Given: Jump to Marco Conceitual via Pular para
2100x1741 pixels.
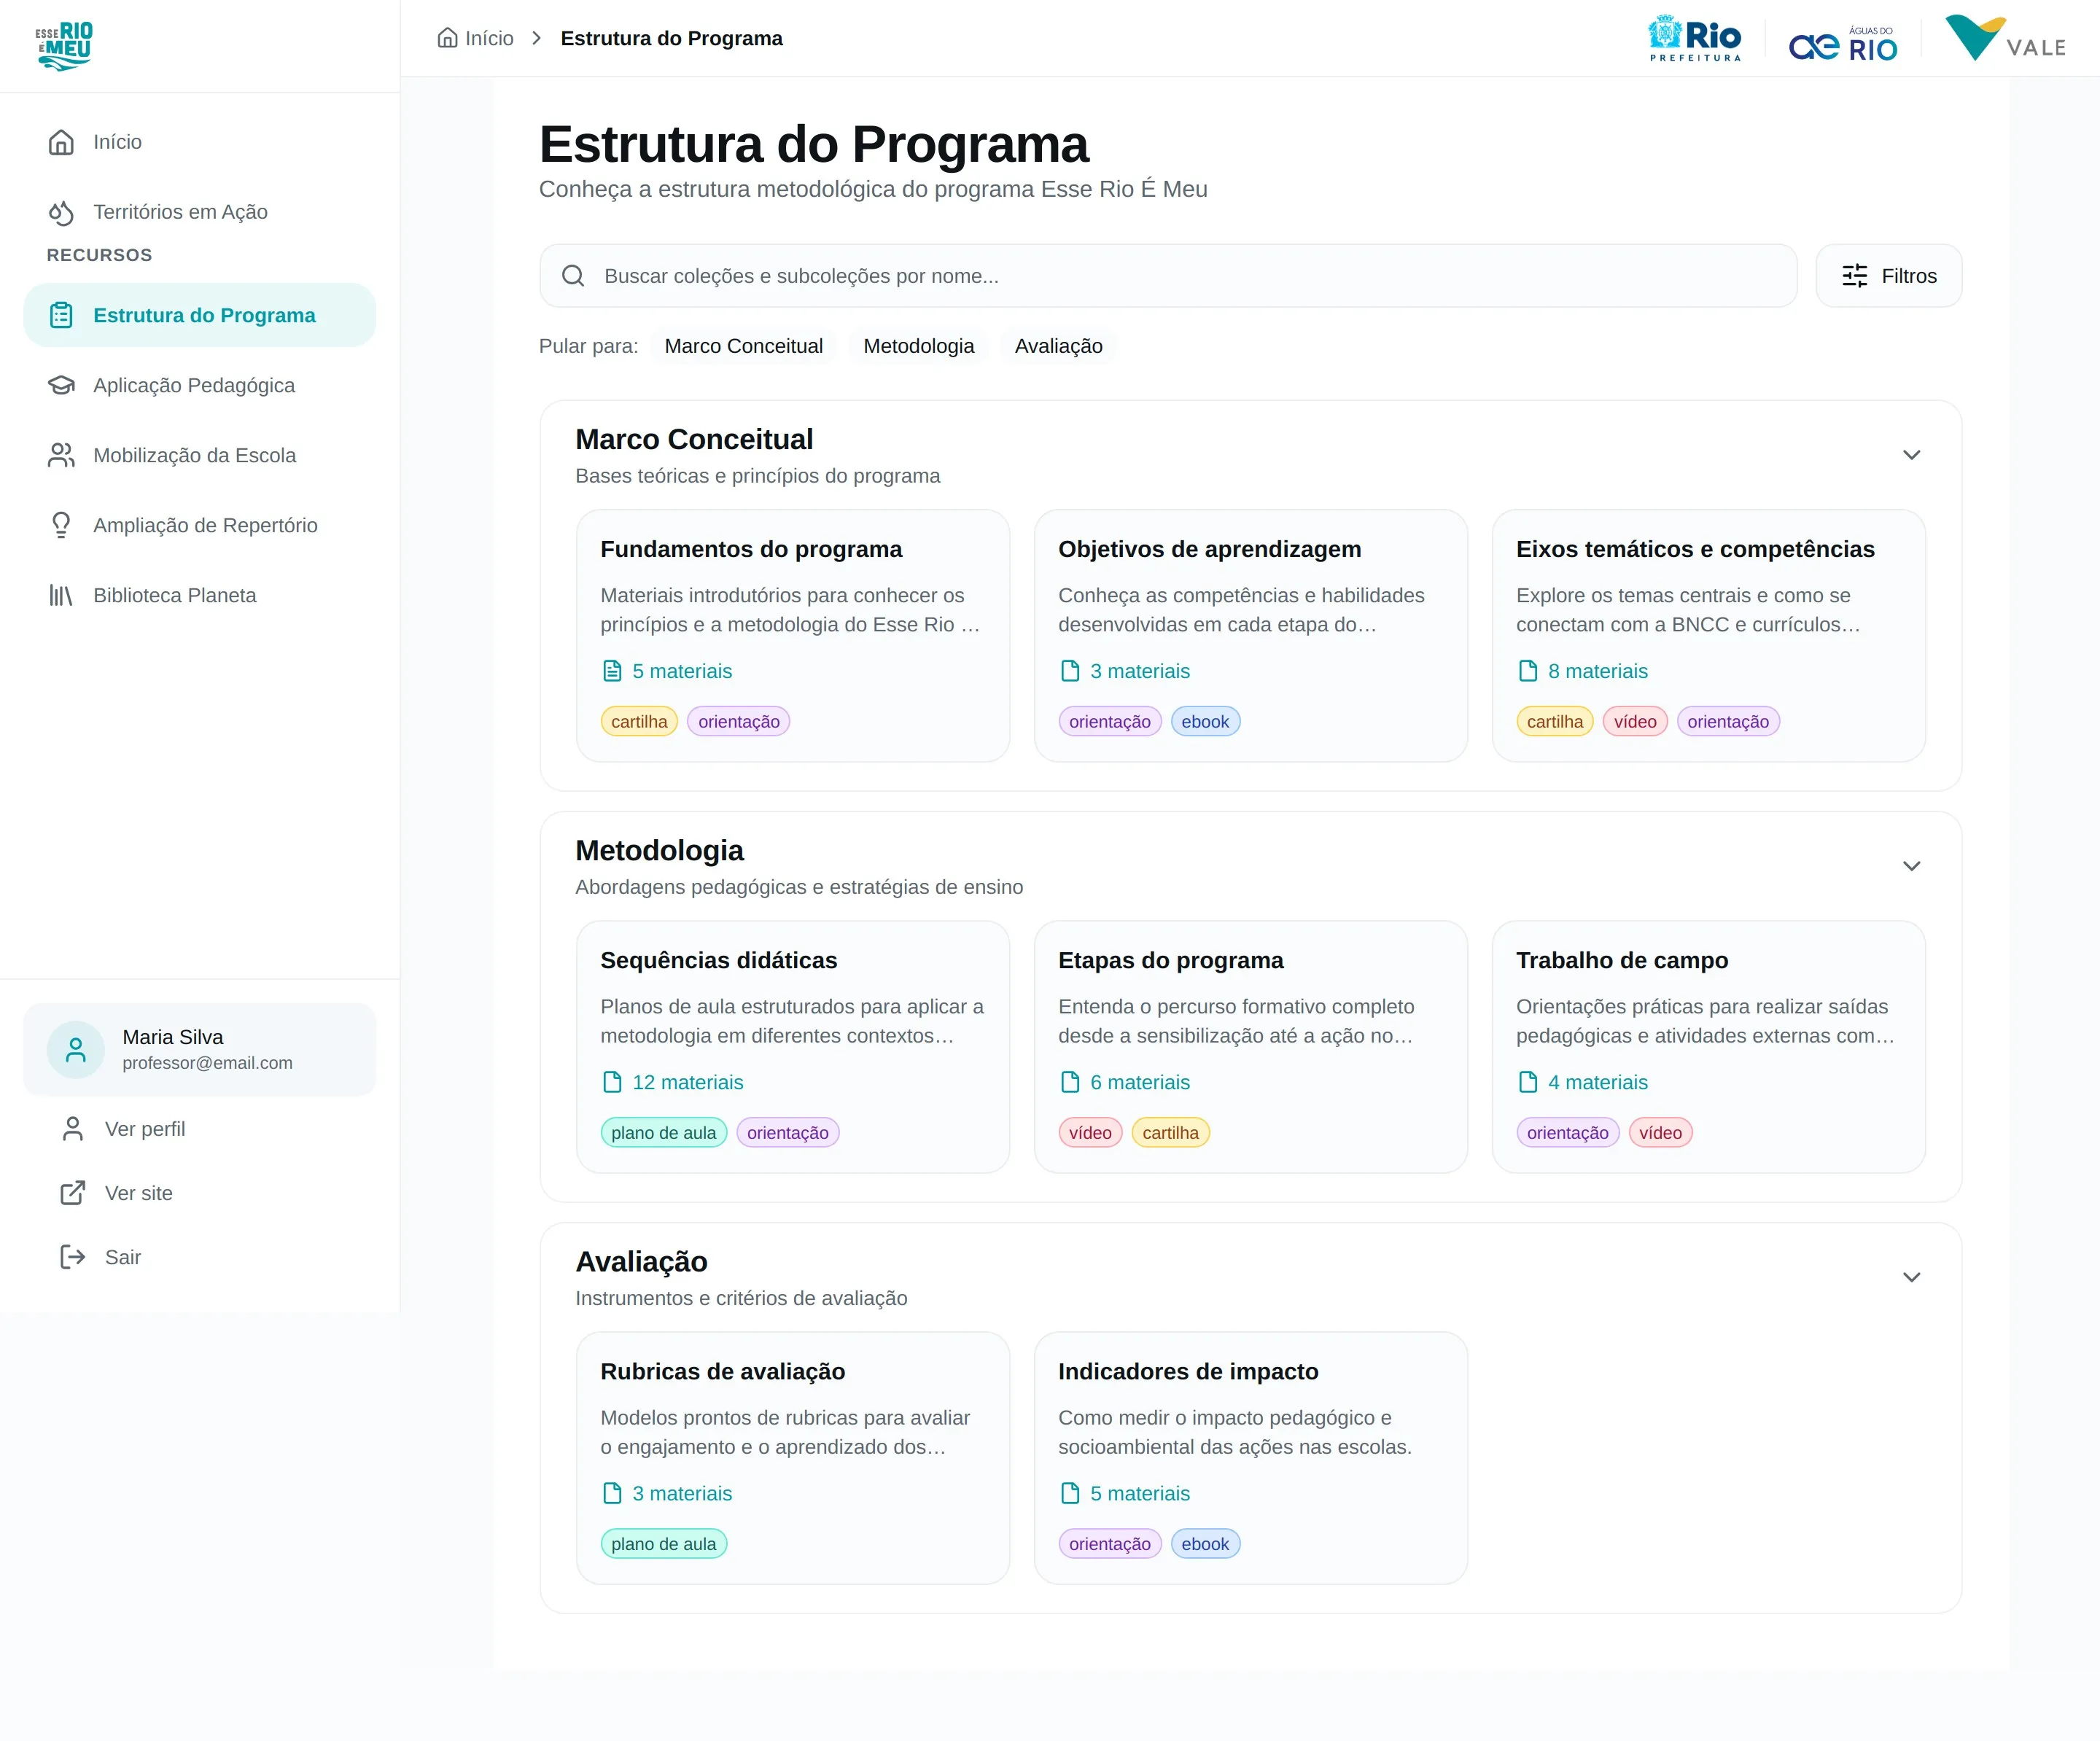Looking at the screenshot, I should pyautogui.click(x=743, y=346).
